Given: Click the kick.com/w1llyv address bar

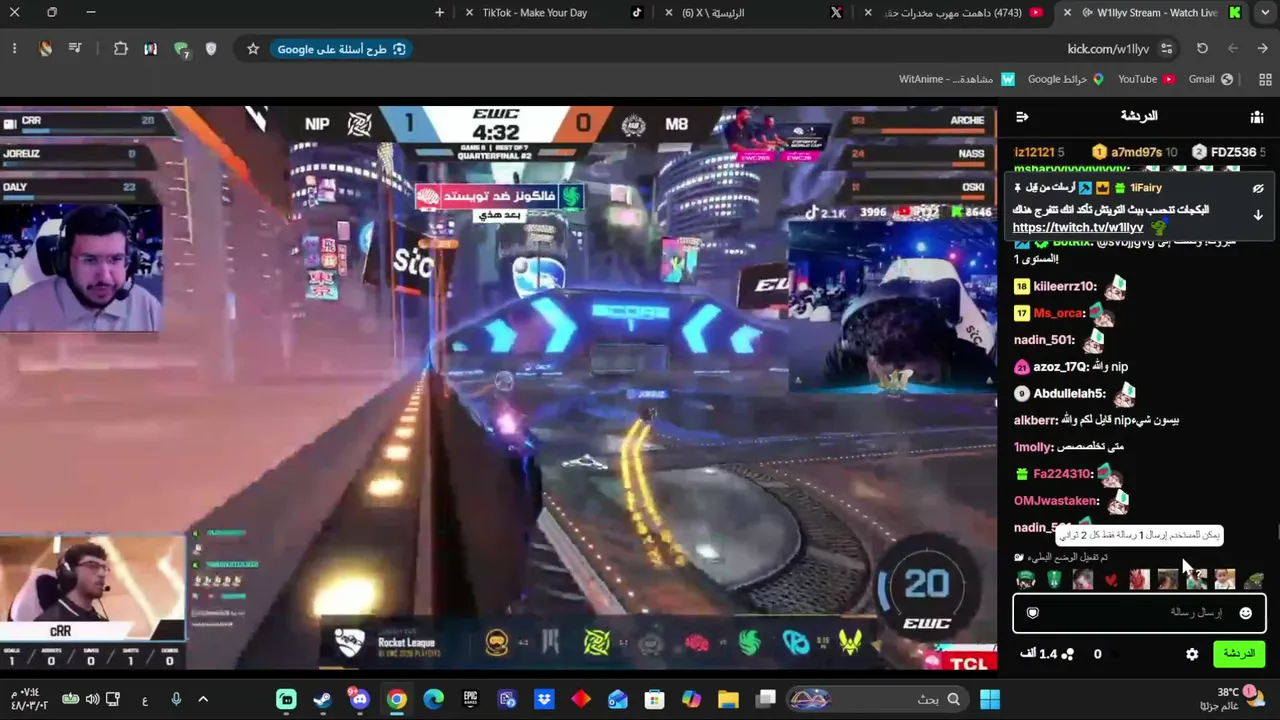Looking at the screenshot, I should point(1109,49).
